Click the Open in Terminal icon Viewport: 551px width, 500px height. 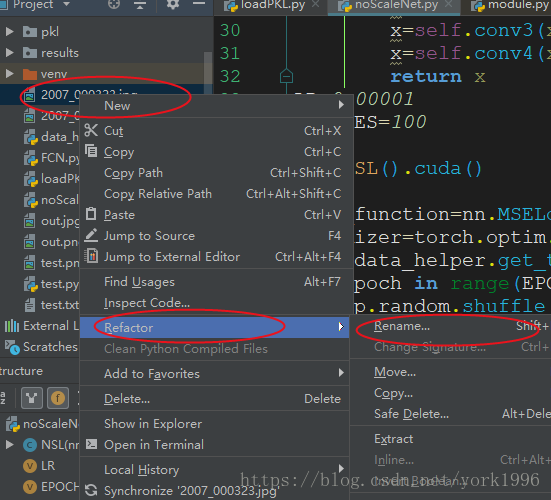[x=91, y=444]
